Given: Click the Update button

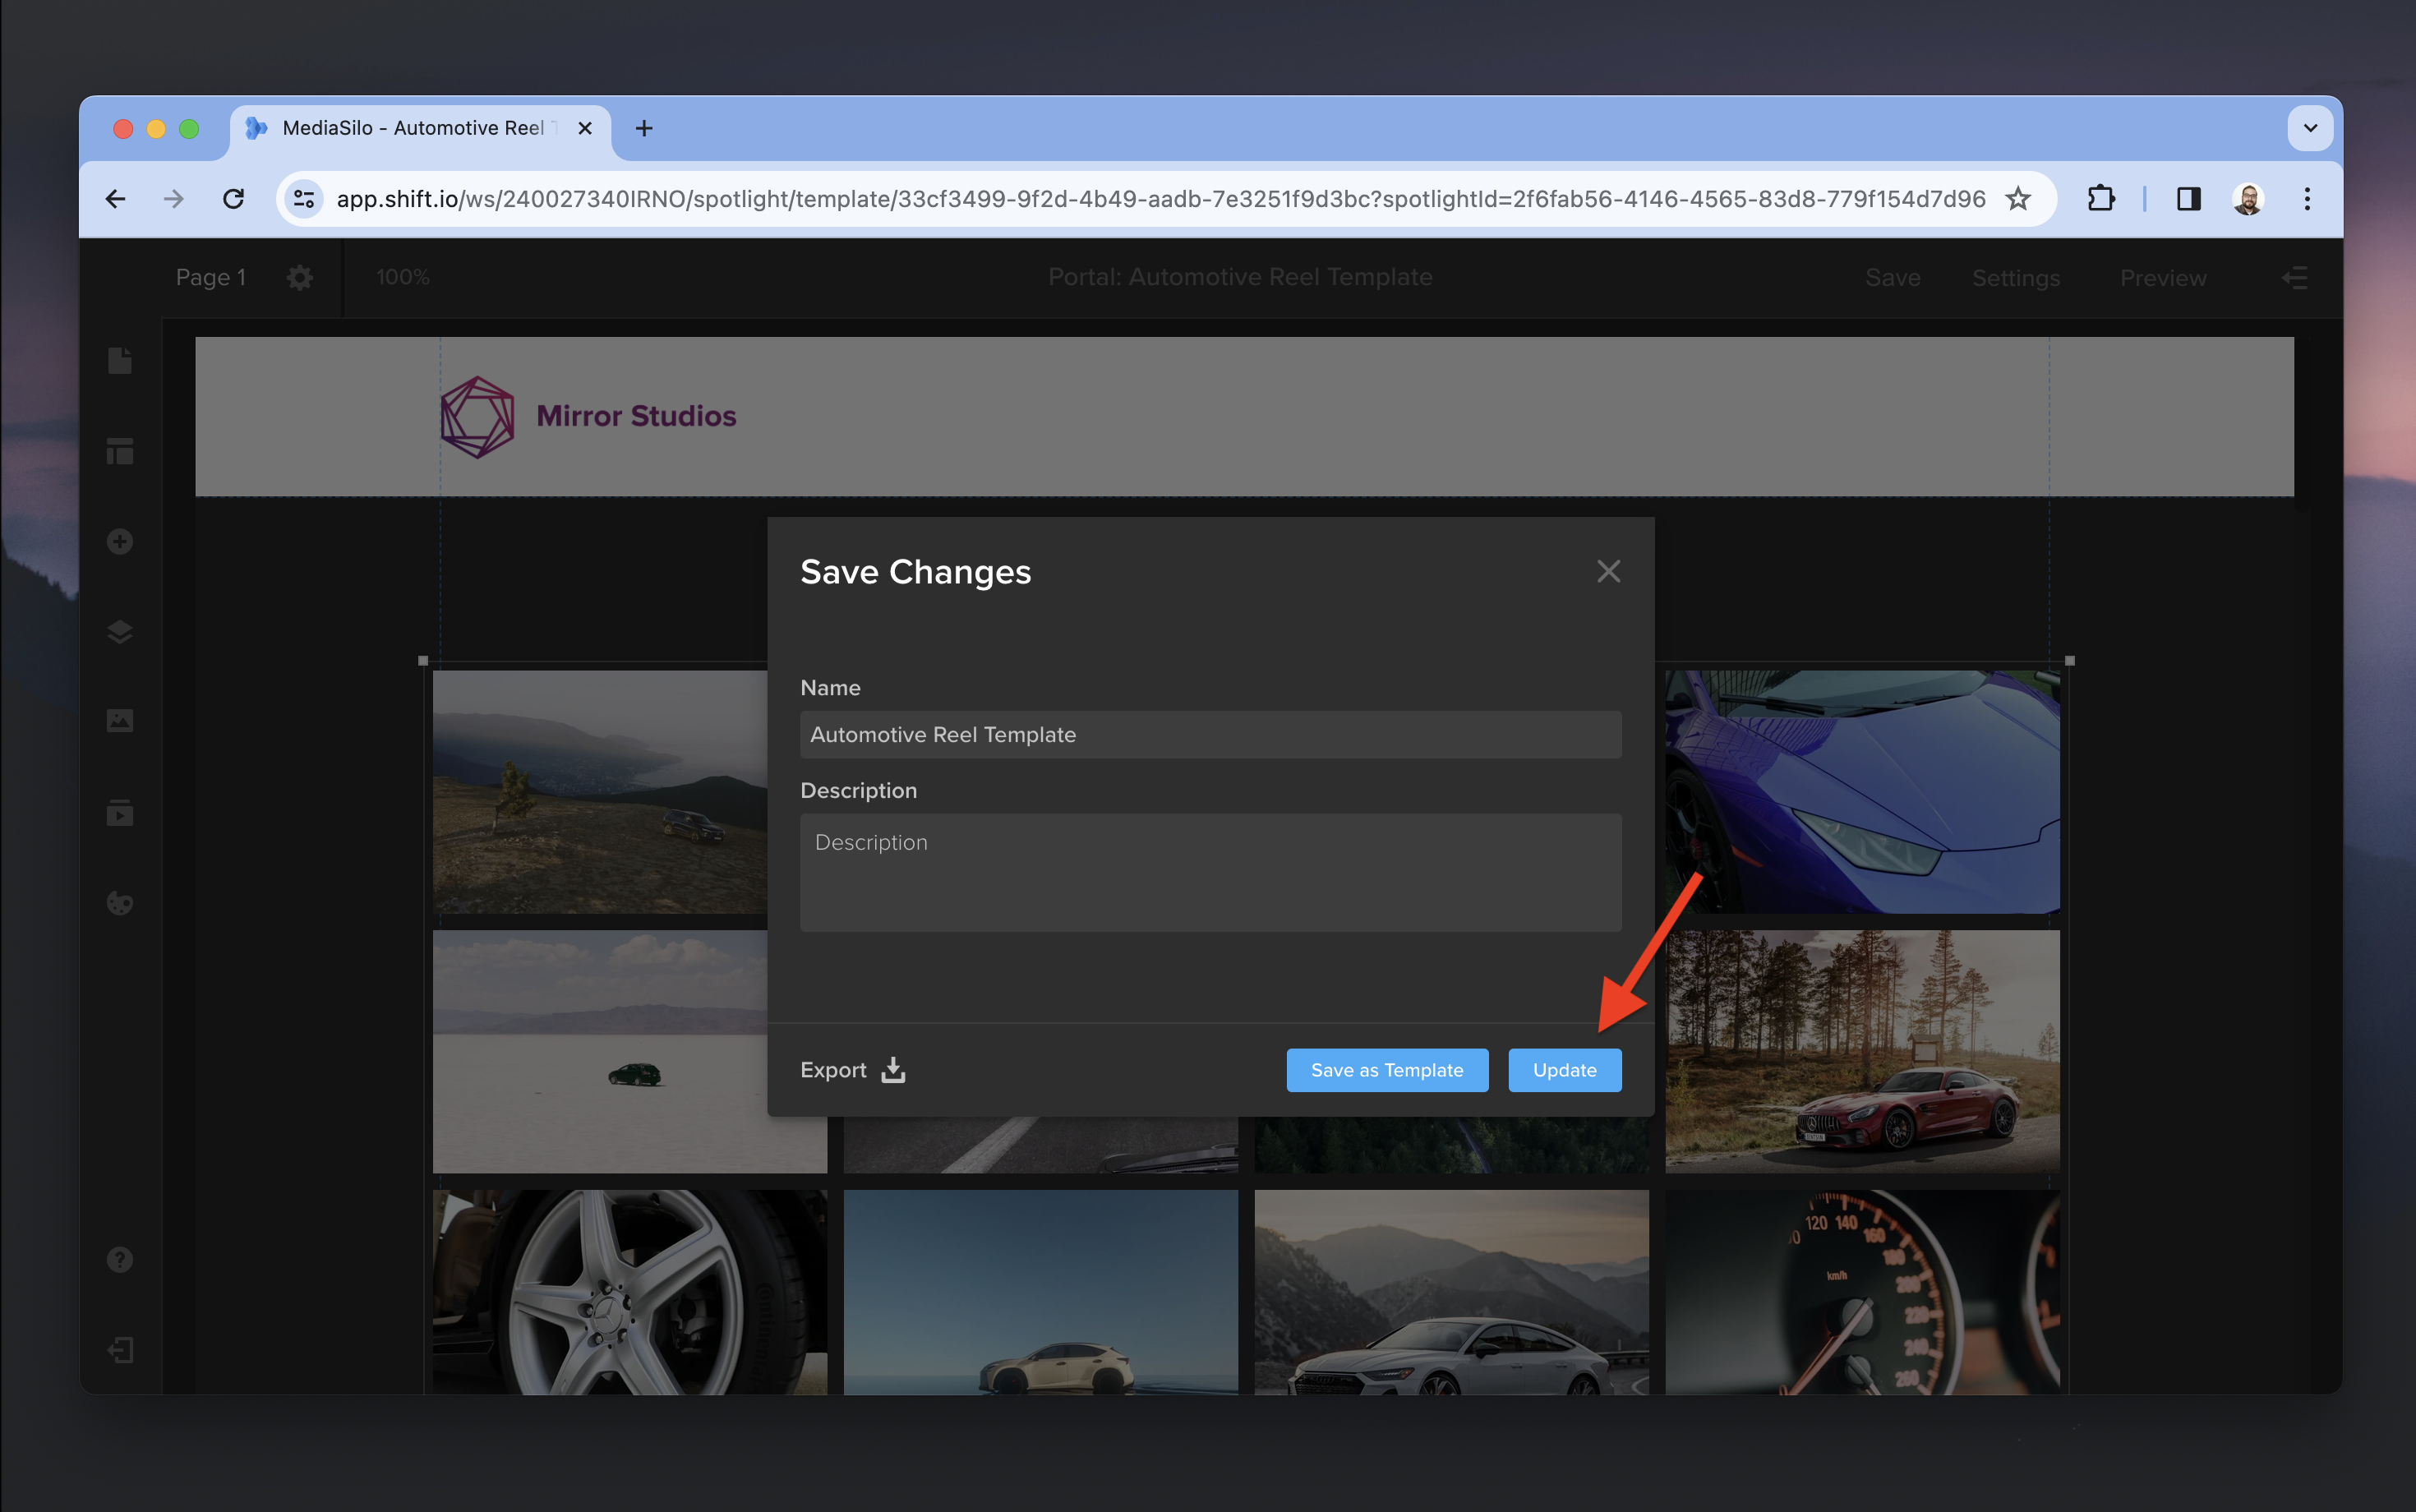Looking at the screenshot, I should pyautogui.click(x=1564, y=1070).
